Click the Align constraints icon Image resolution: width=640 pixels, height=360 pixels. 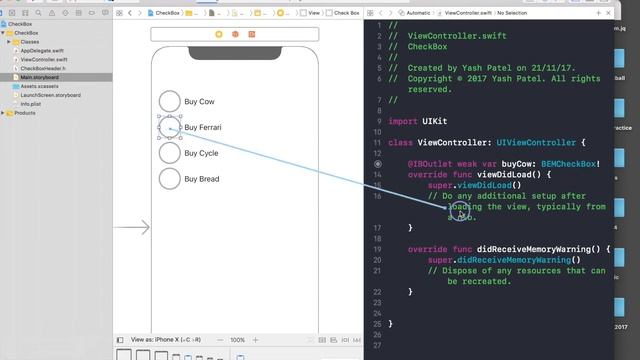[x=333, y=340]
